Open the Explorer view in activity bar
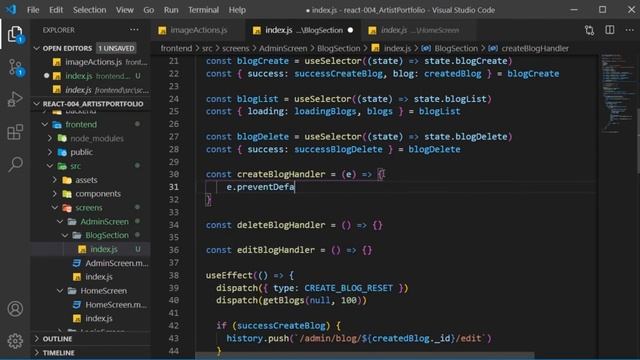 click(15, 34)
